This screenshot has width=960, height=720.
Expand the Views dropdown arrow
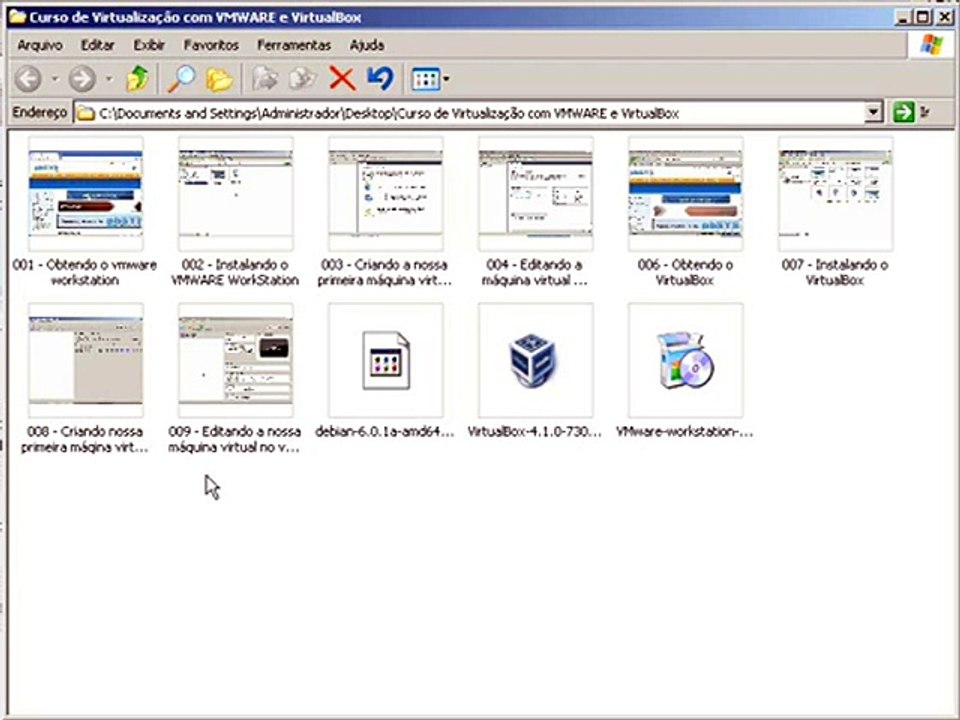[x=446, y=79]
